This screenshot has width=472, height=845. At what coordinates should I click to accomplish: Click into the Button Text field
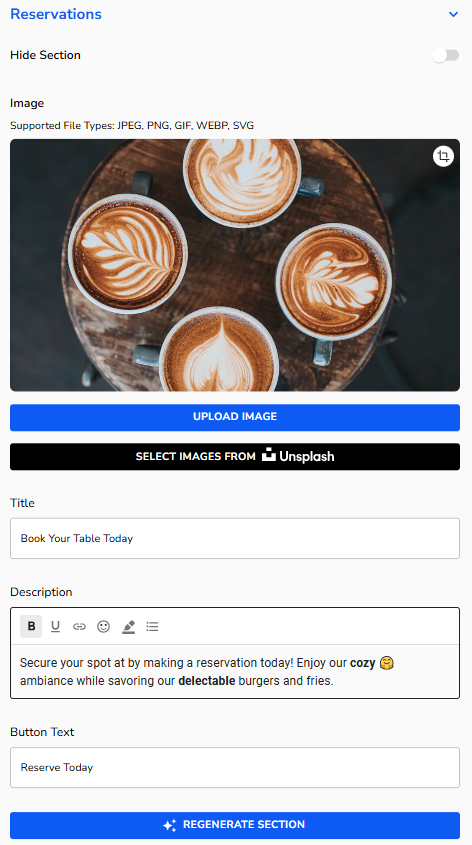pos(235,767)
